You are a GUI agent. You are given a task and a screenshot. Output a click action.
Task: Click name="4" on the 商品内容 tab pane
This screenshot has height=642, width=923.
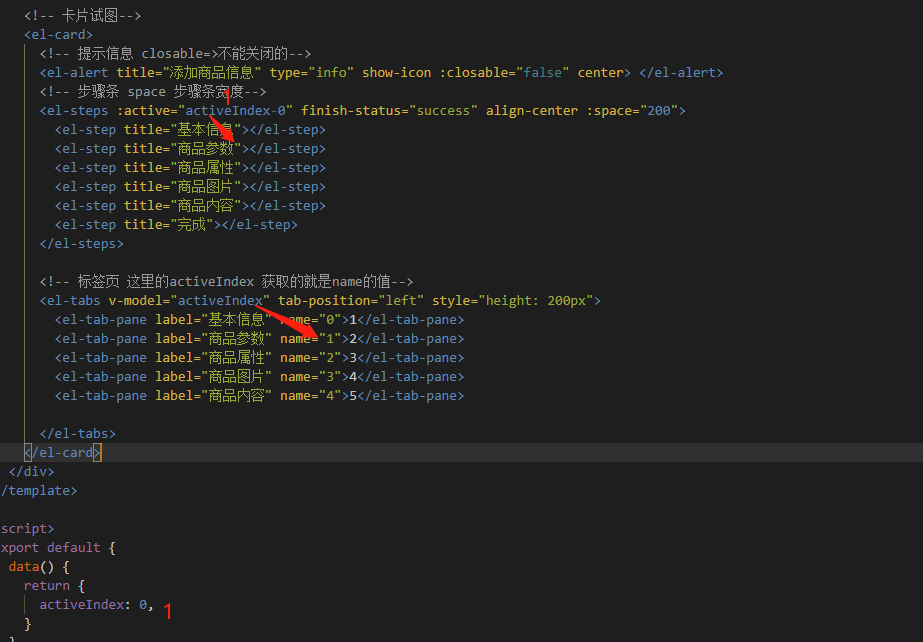pyautogui.click(x=311, y=395)
